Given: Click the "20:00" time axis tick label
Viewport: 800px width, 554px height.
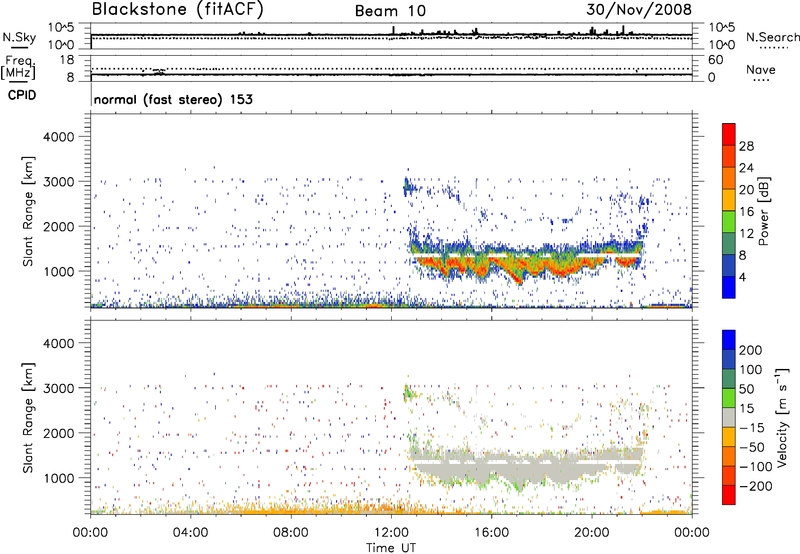Looking at the screenshot, I should click(592, 533).
